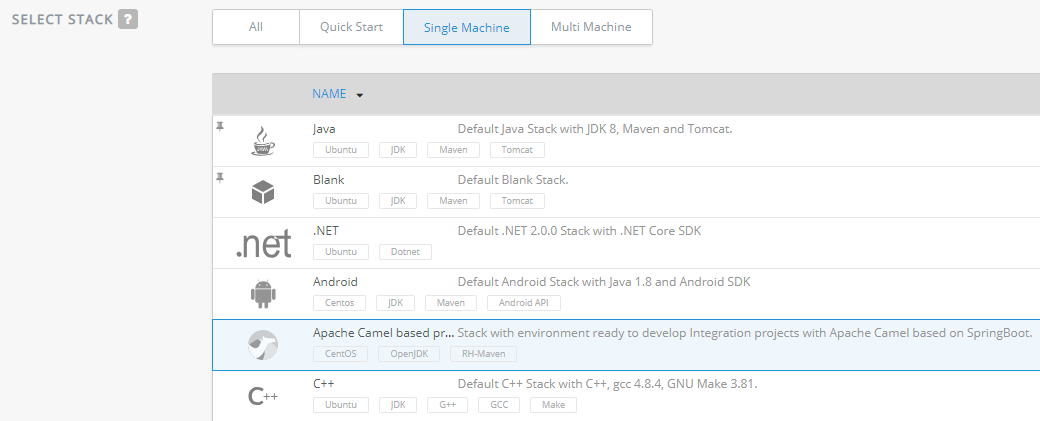Click the RH-Maven tag
This screenshot has height=421, width=1040.
point(484,354)
